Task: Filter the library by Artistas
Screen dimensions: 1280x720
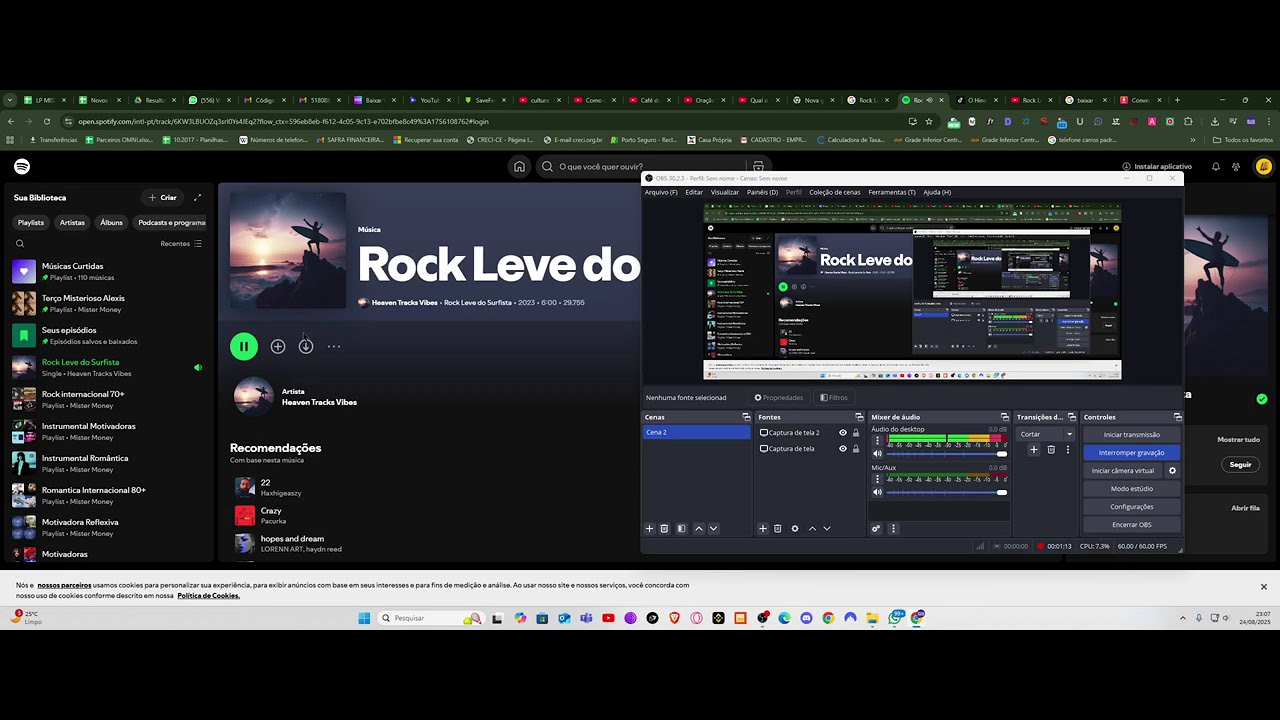Action: pos(72,223)
